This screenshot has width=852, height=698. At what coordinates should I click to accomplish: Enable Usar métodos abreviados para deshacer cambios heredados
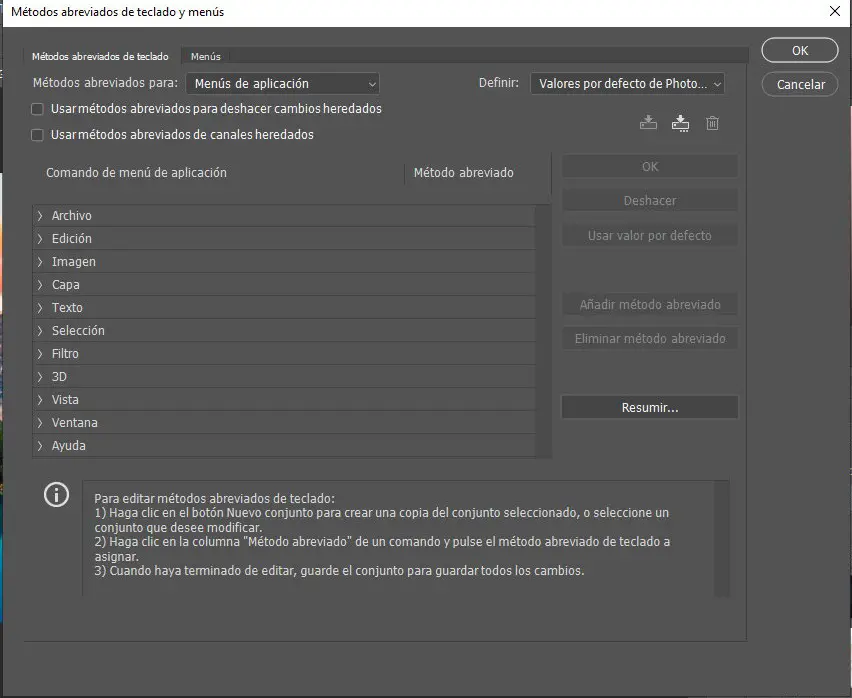pyautogui.click(x=37, y=109)
